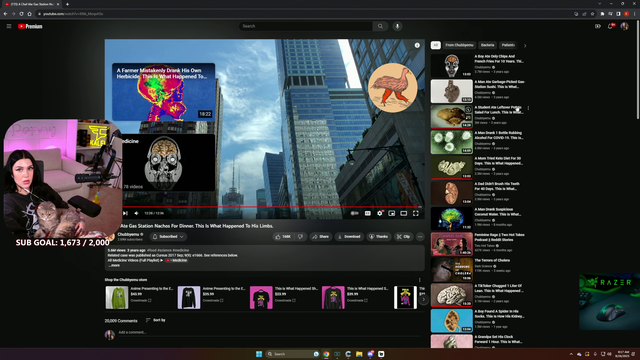
Task: Go back in the browser
Action: coord(5,13)
